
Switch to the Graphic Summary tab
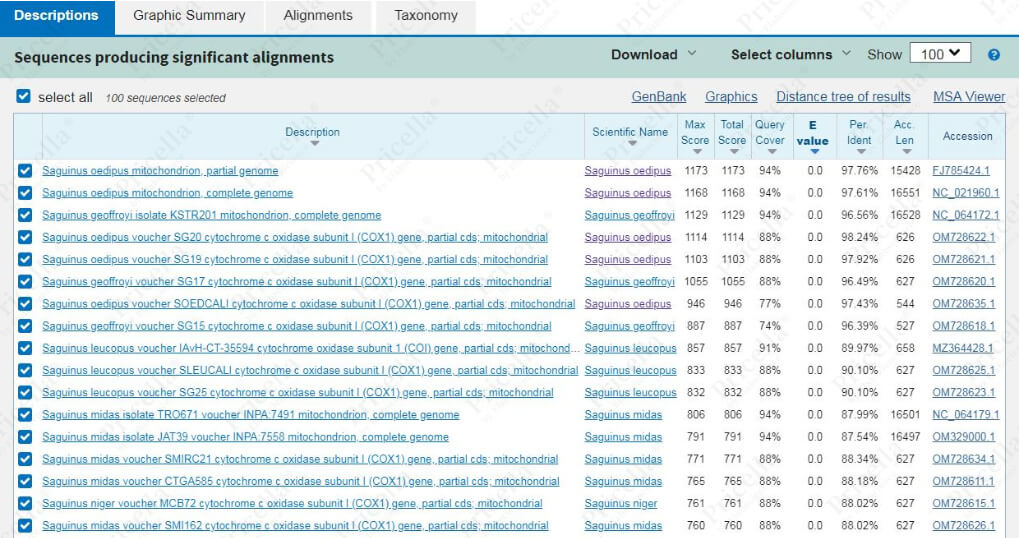pyautogui.click(x=189, y=16)
